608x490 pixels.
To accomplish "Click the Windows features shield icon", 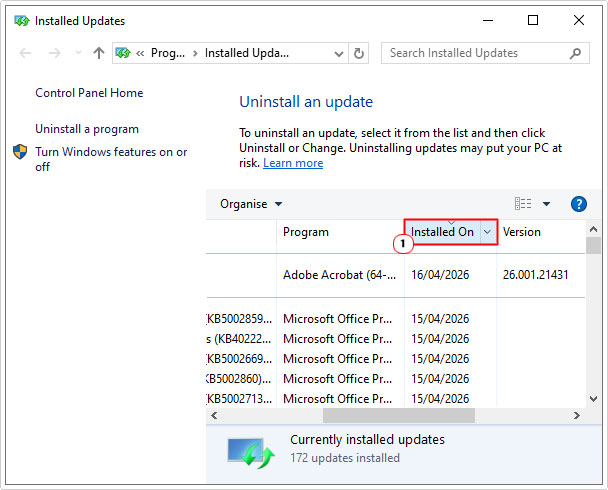I will [20, 152].
